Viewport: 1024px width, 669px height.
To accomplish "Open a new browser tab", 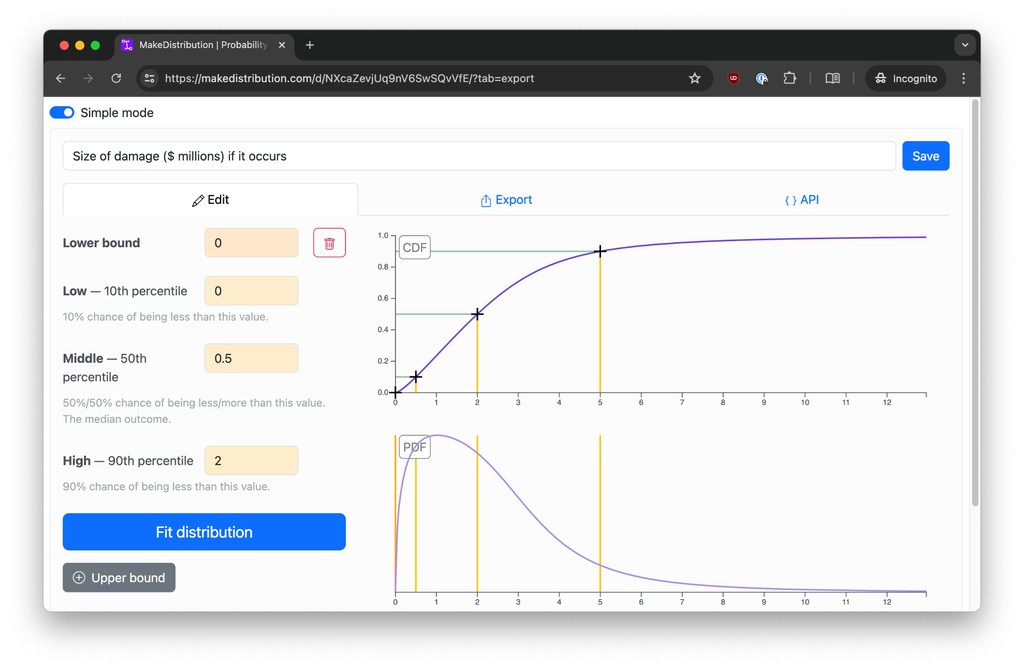I will (x=310, y=45).
